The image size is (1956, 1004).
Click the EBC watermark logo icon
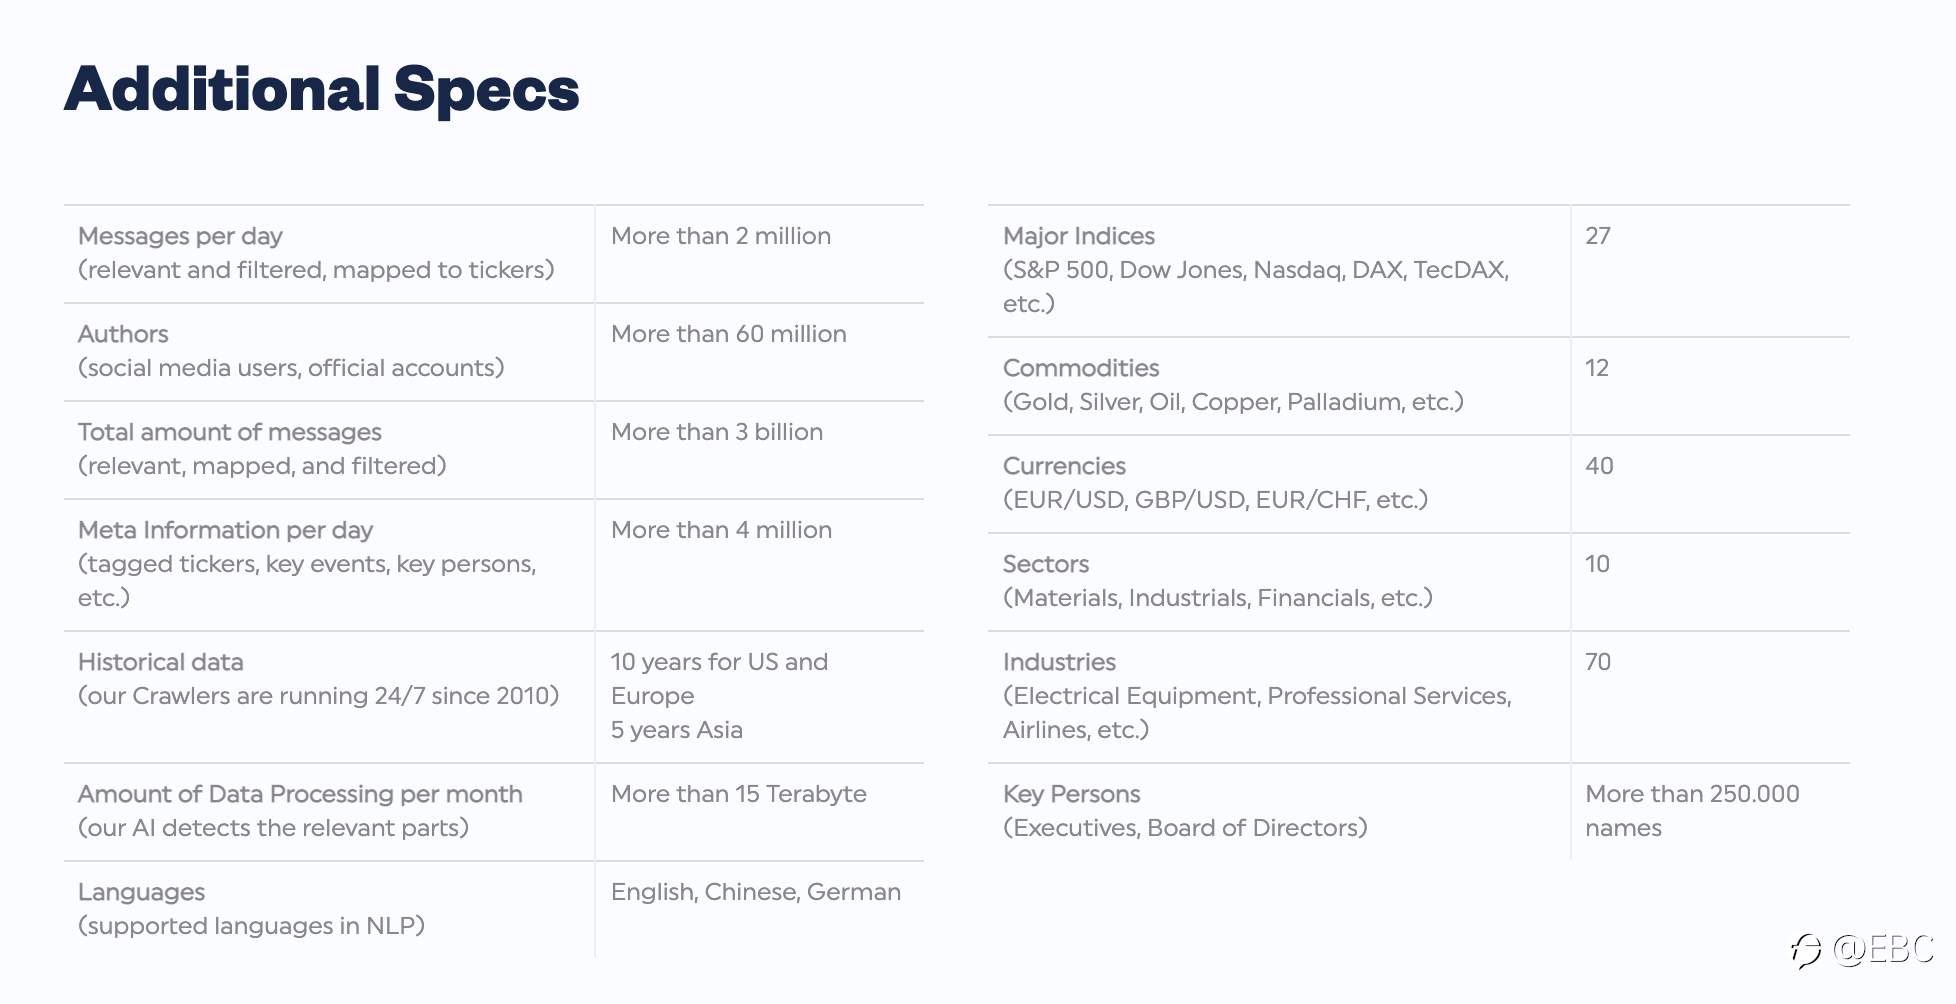point(1806,951)
